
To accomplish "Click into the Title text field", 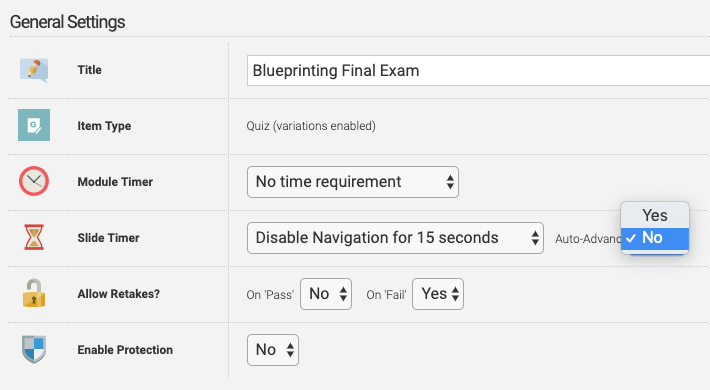I will click(x=478, y=70).
